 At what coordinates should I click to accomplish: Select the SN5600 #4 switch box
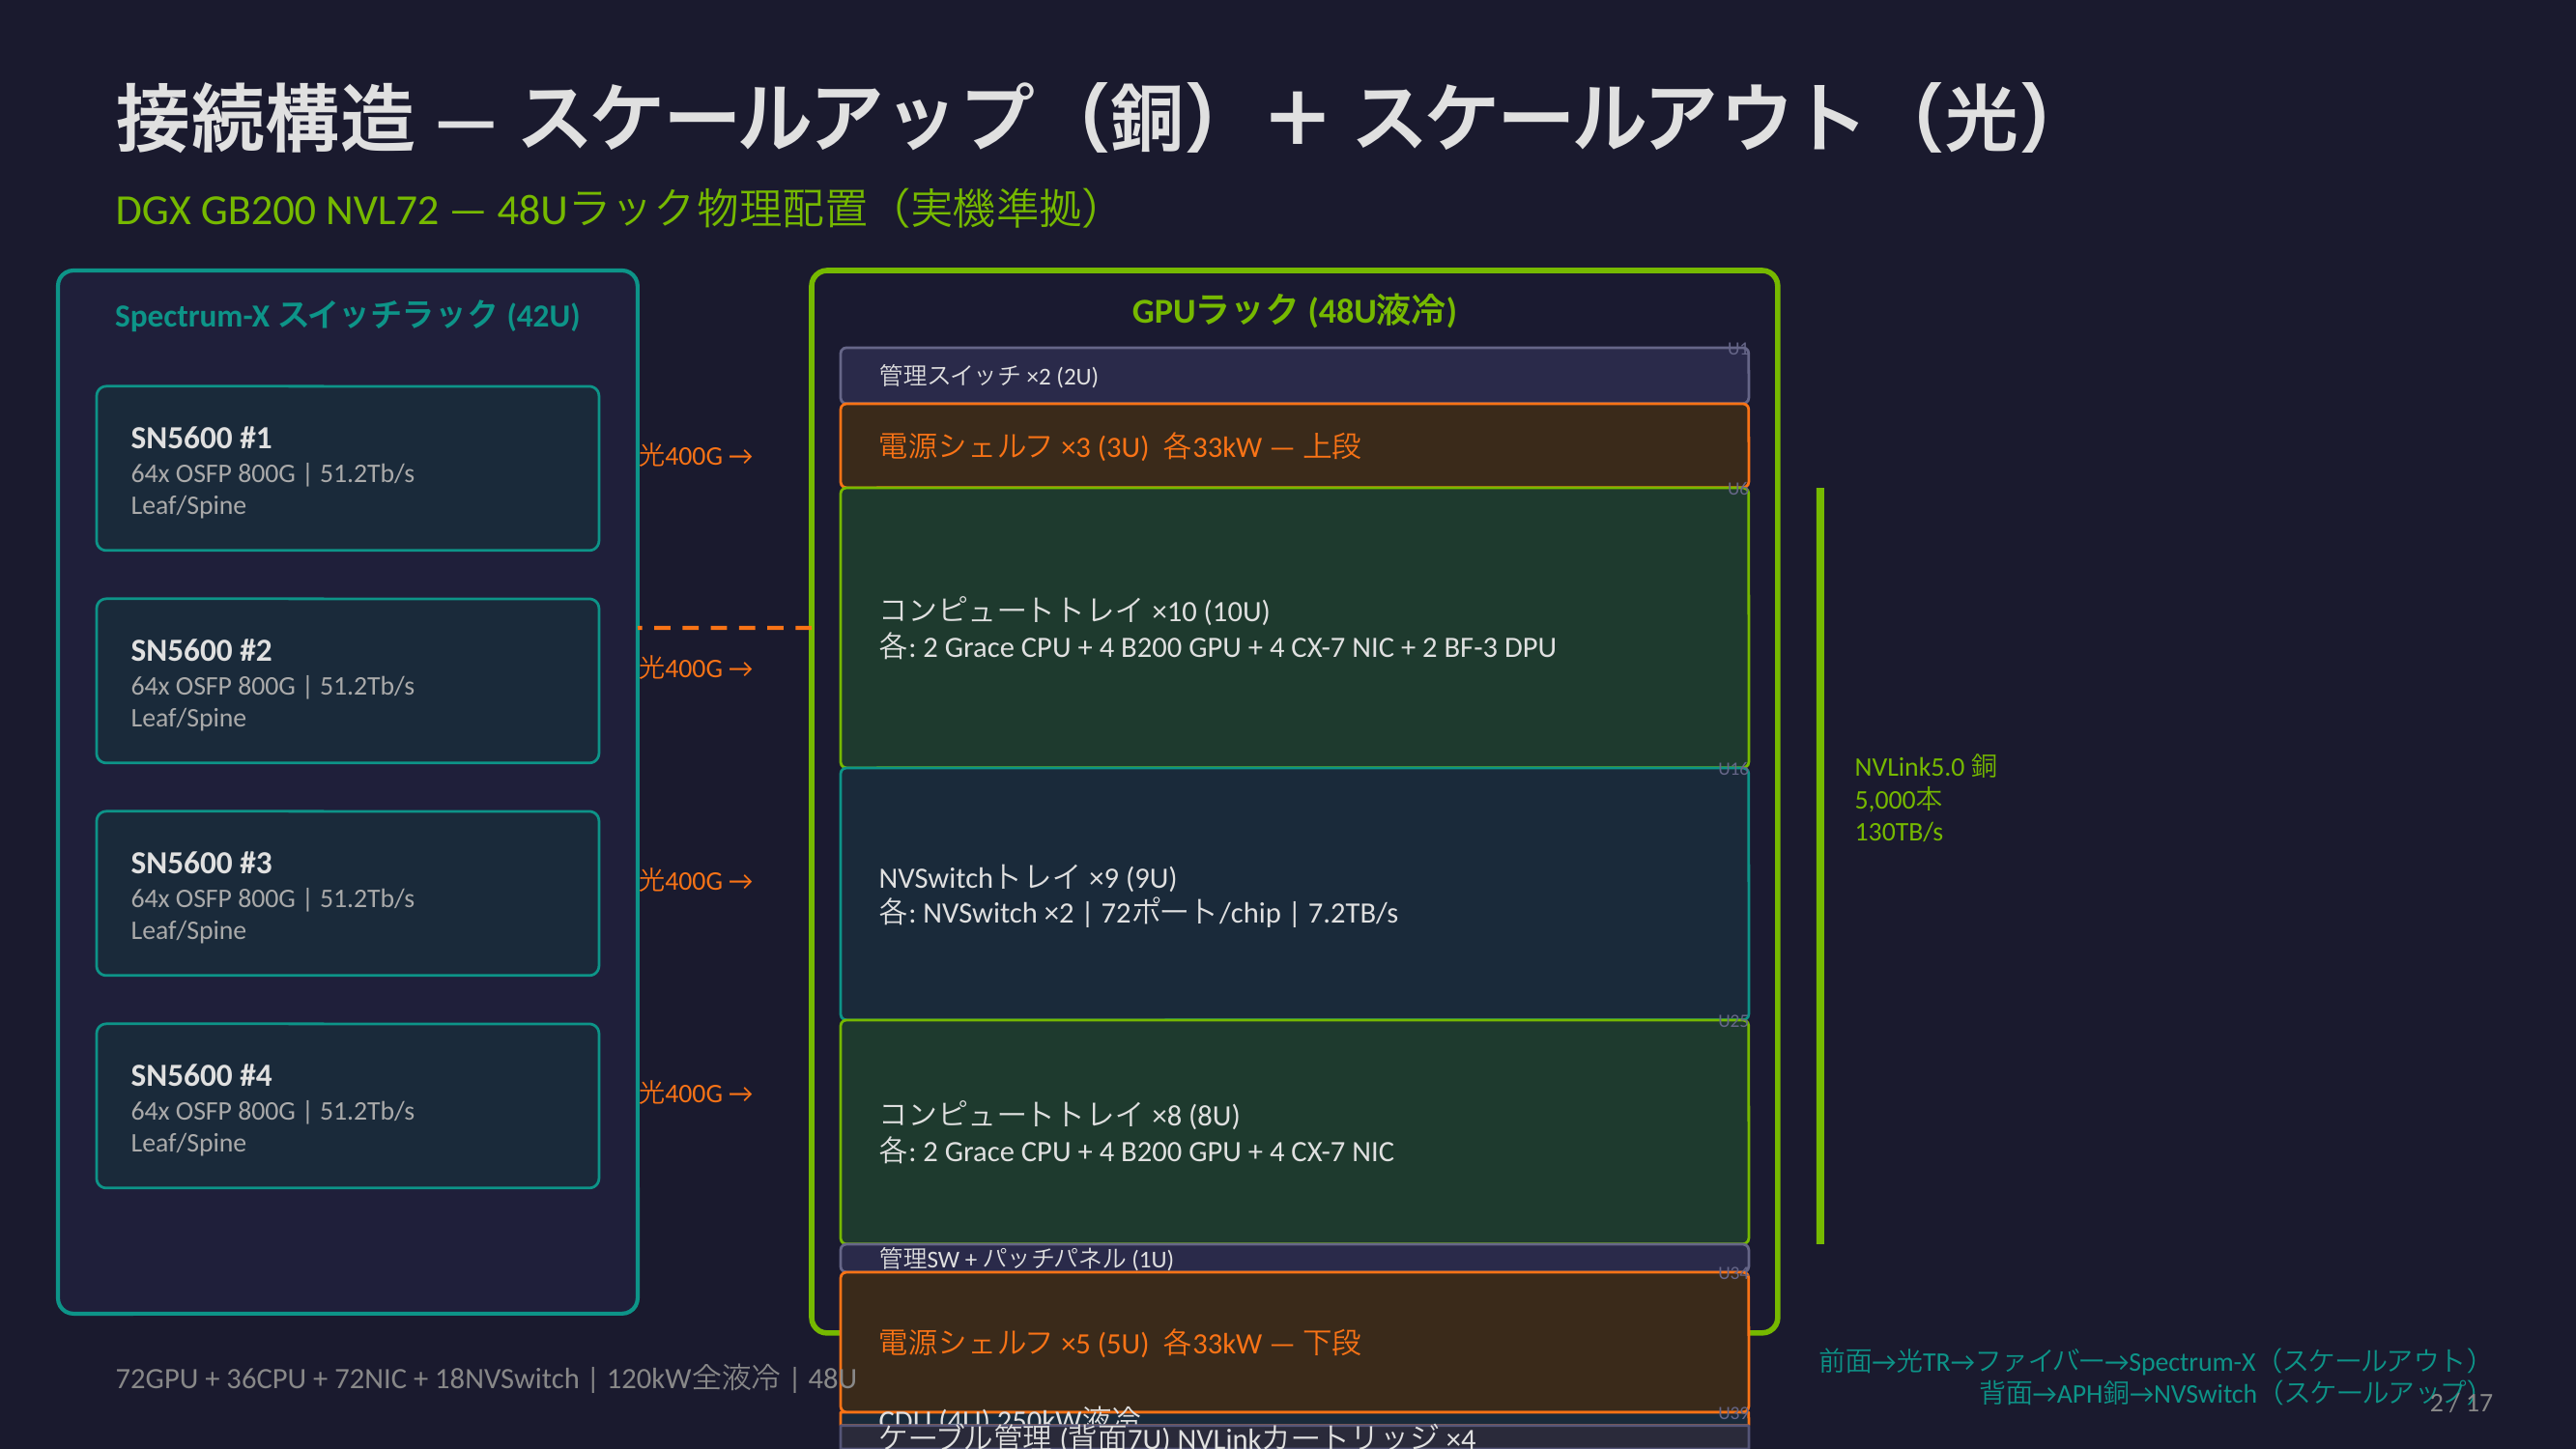(347, 1106)
